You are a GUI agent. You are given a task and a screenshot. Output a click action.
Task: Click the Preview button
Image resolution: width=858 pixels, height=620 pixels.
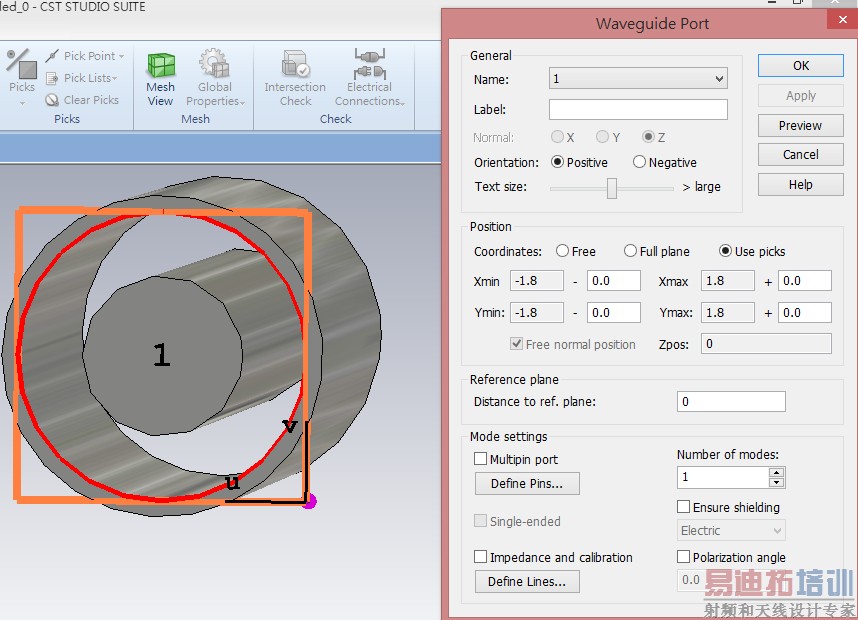click(801, 125)
